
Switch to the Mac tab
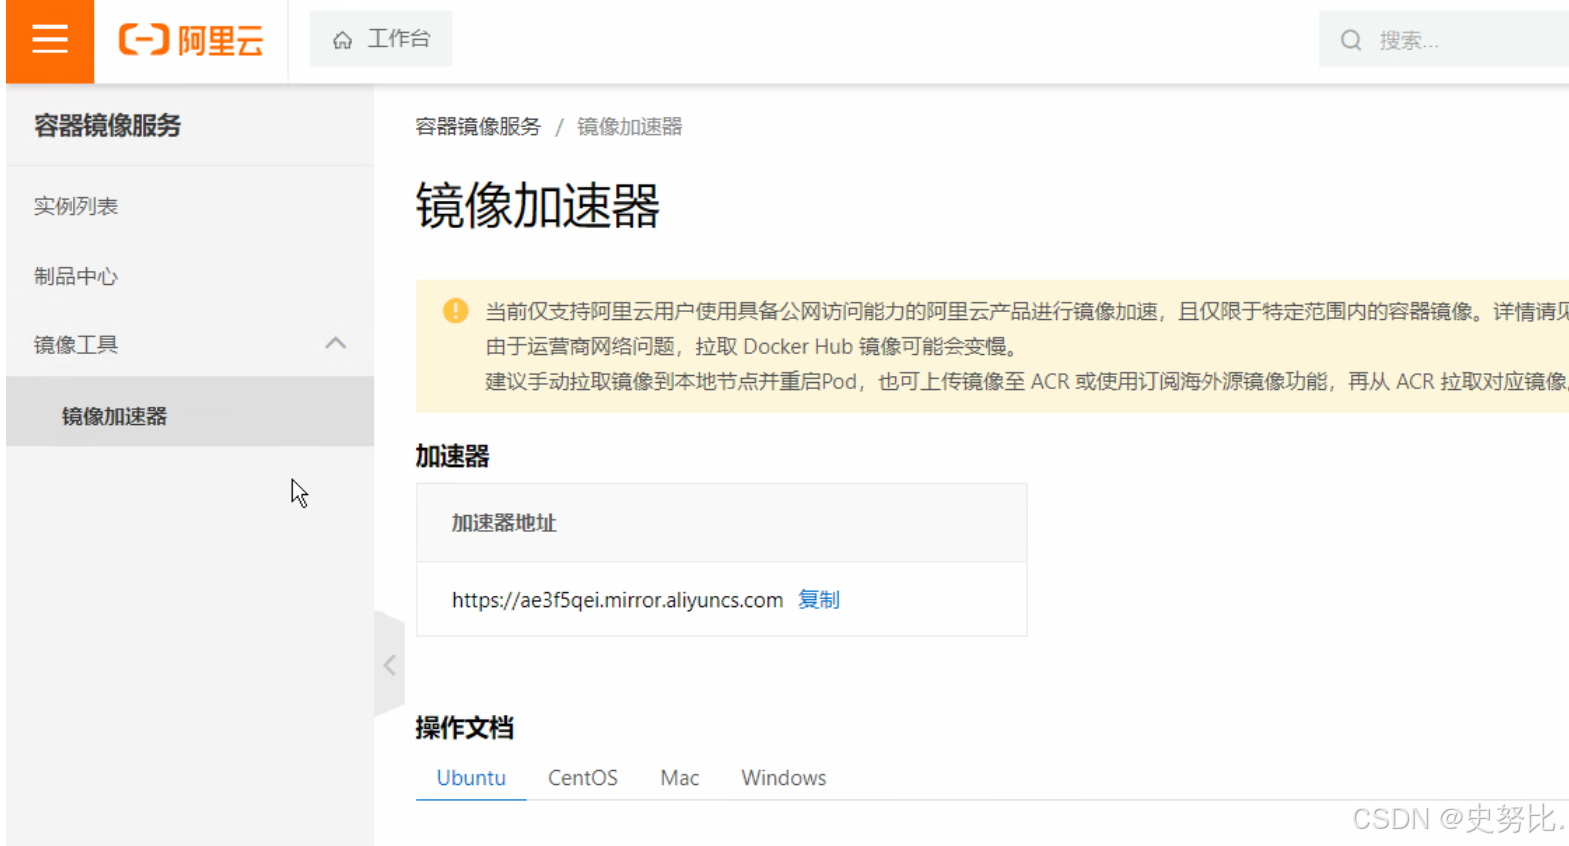click(680, 778)
